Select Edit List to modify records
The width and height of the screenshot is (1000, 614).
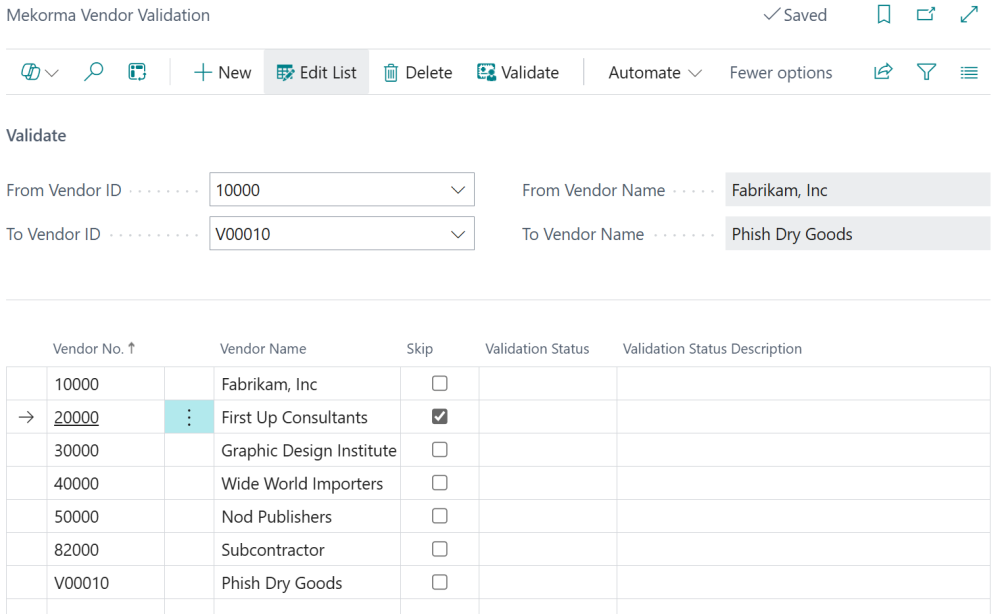coord(316,72)
